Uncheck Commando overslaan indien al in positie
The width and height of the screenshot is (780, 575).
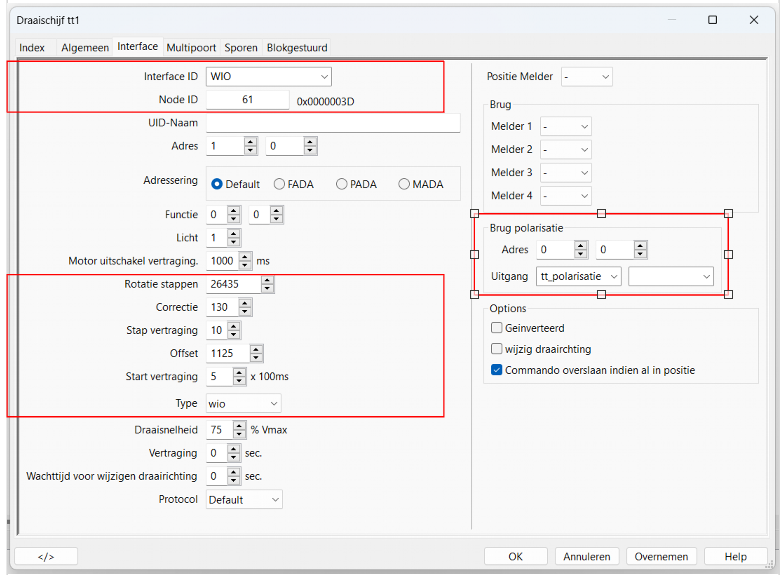(x=496, y=370)
